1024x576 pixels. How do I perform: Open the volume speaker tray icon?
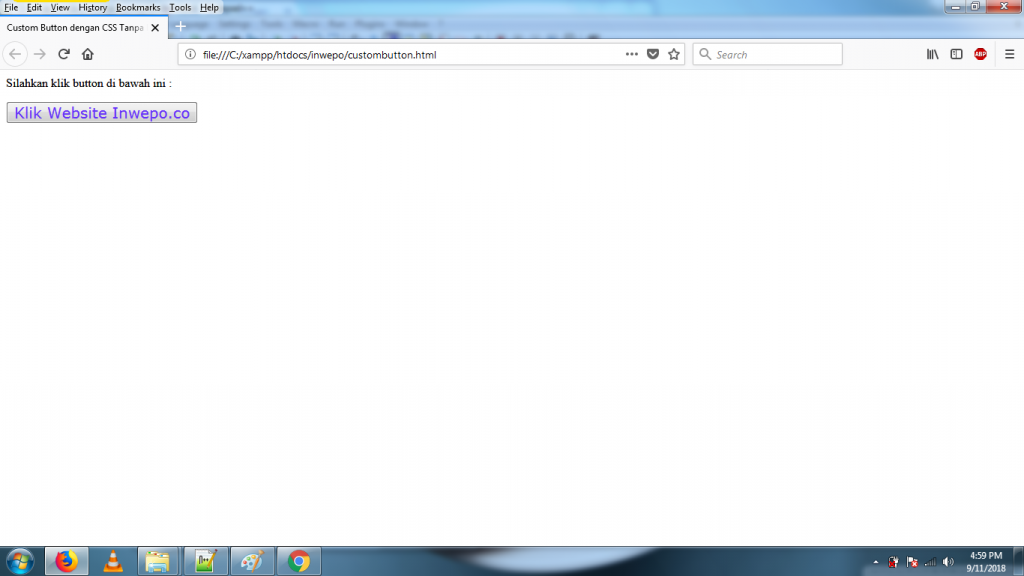tap(949, 562)
